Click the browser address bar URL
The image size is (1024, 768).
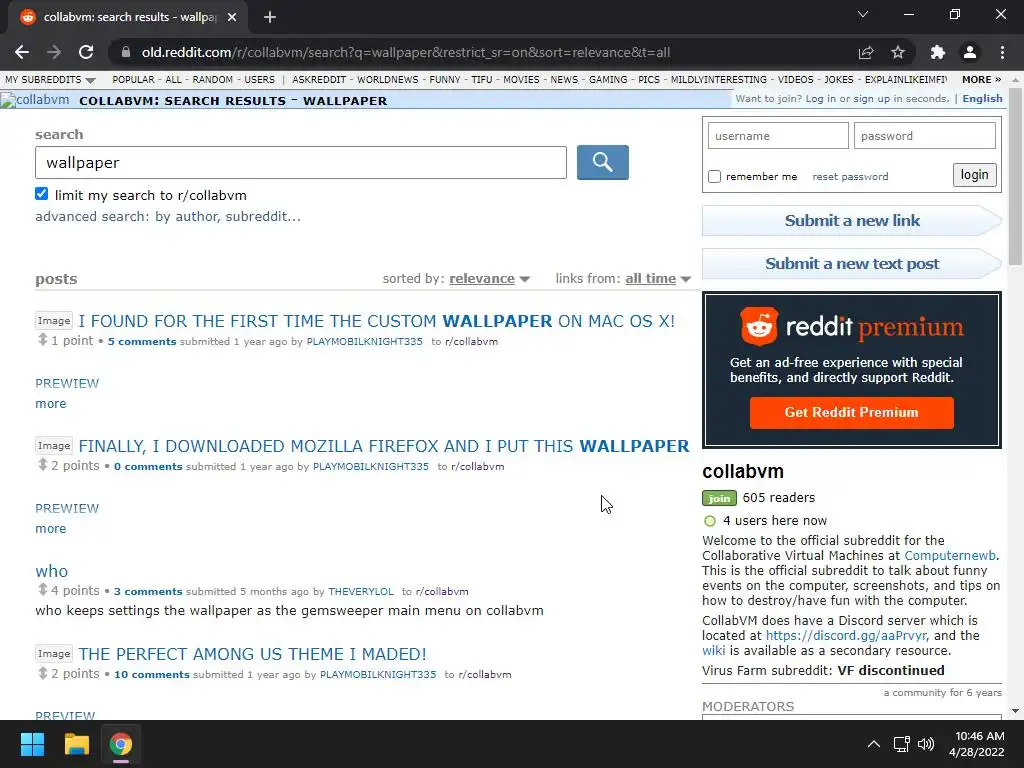pos(406,52)
